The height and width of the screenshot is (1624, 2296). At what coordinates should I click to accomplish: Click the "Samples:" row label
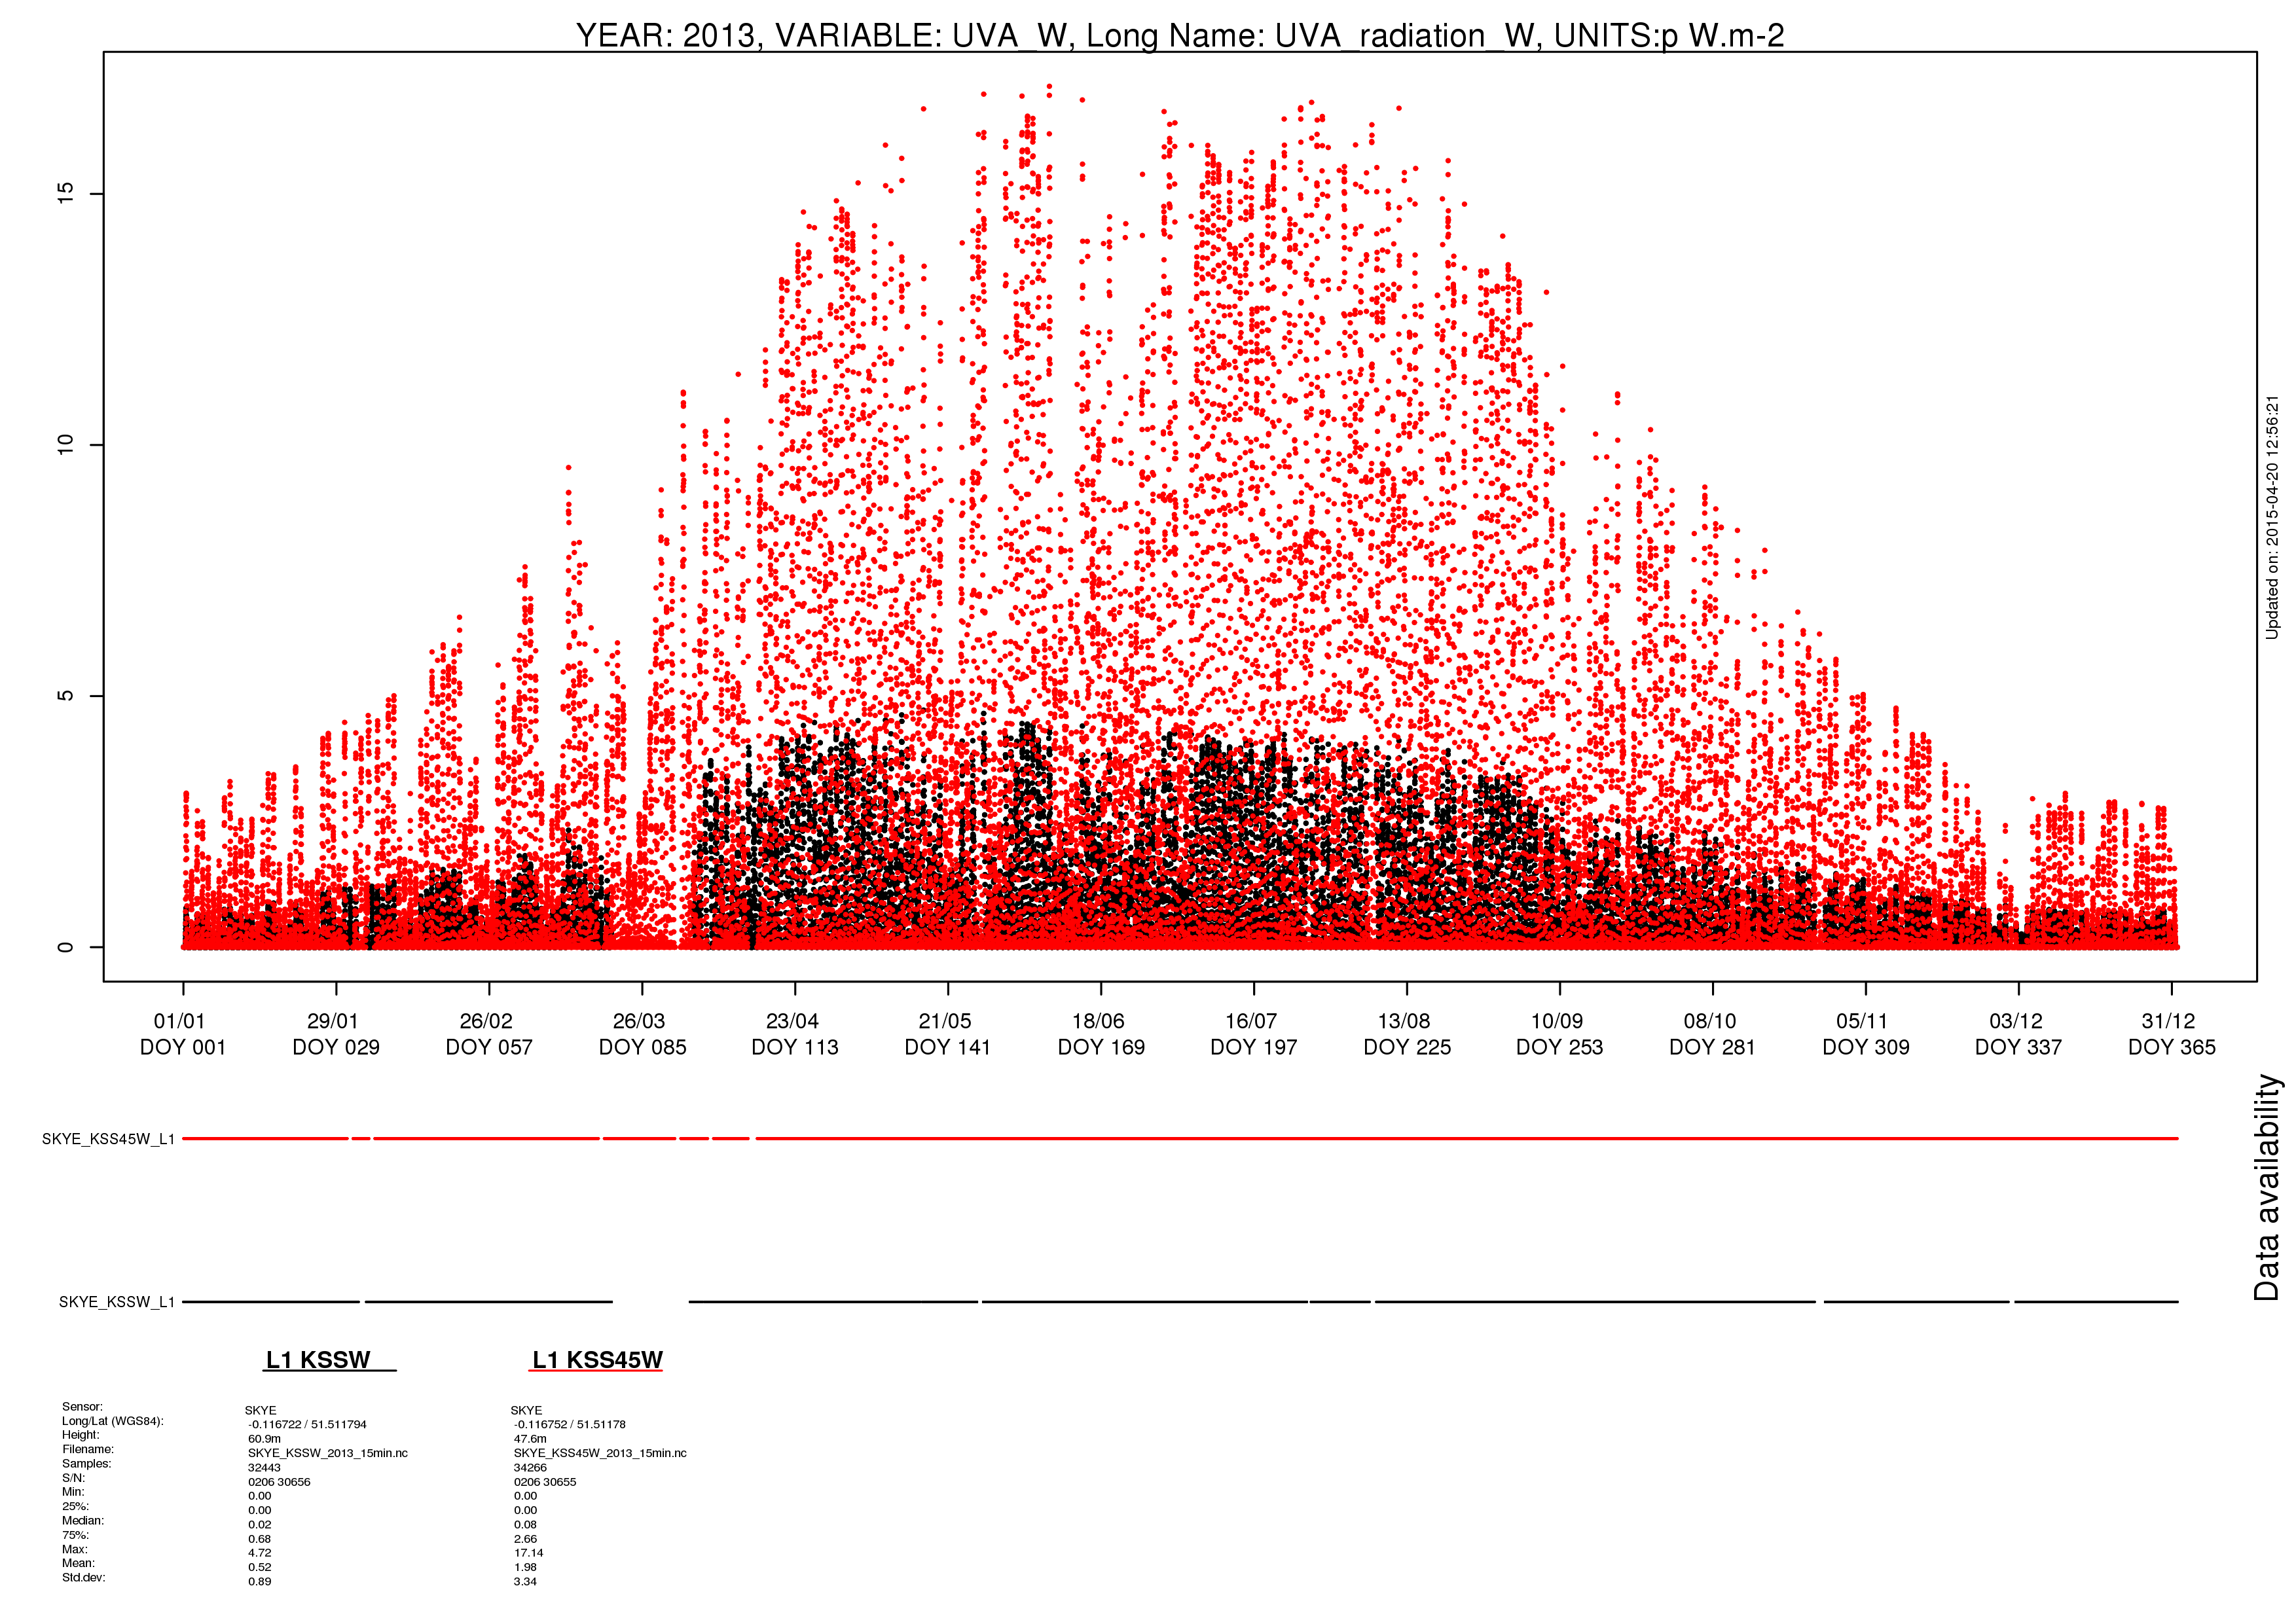[x=87, y=1464]
